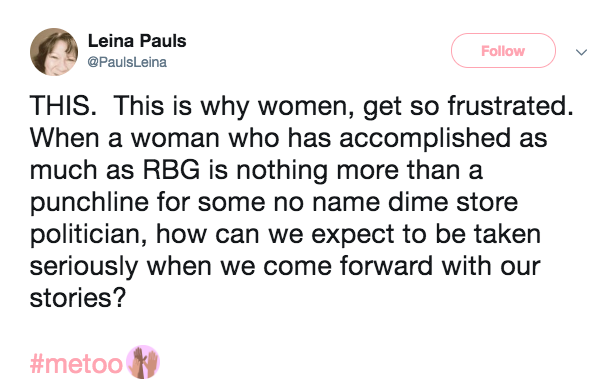613x387 pixels.
Task: Click the word seriously in the tweet
Action: [x=84, y=267]
